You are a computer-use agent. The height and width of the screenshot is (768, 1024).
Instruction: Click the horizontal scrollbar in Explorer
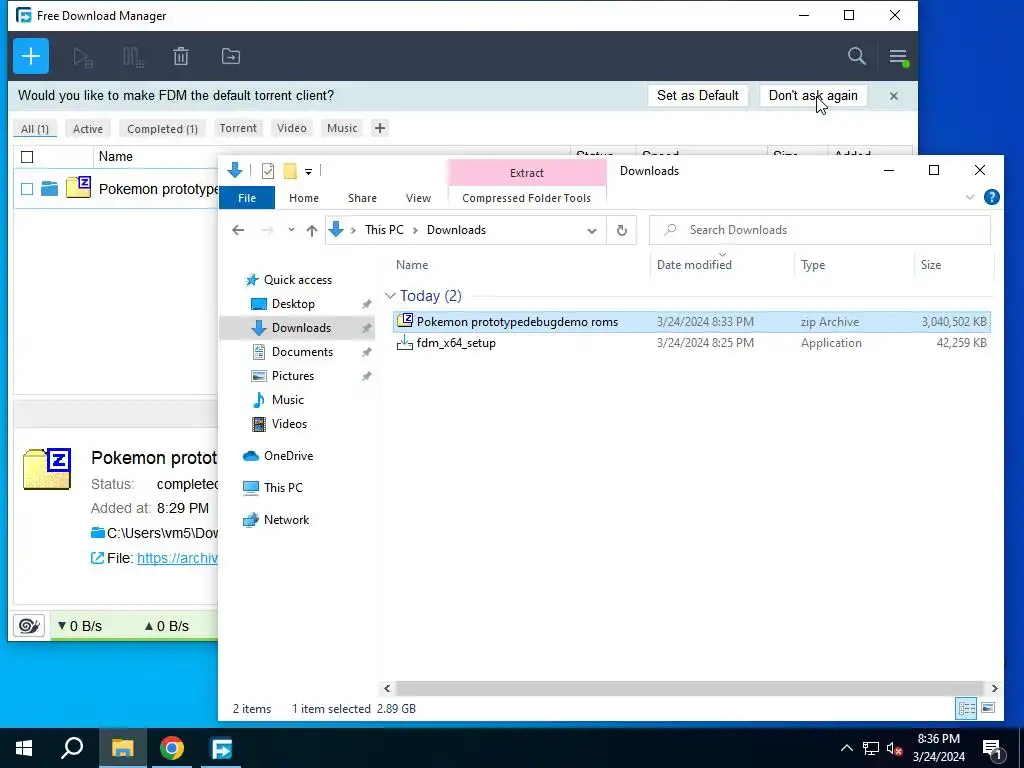pos(689,688)
